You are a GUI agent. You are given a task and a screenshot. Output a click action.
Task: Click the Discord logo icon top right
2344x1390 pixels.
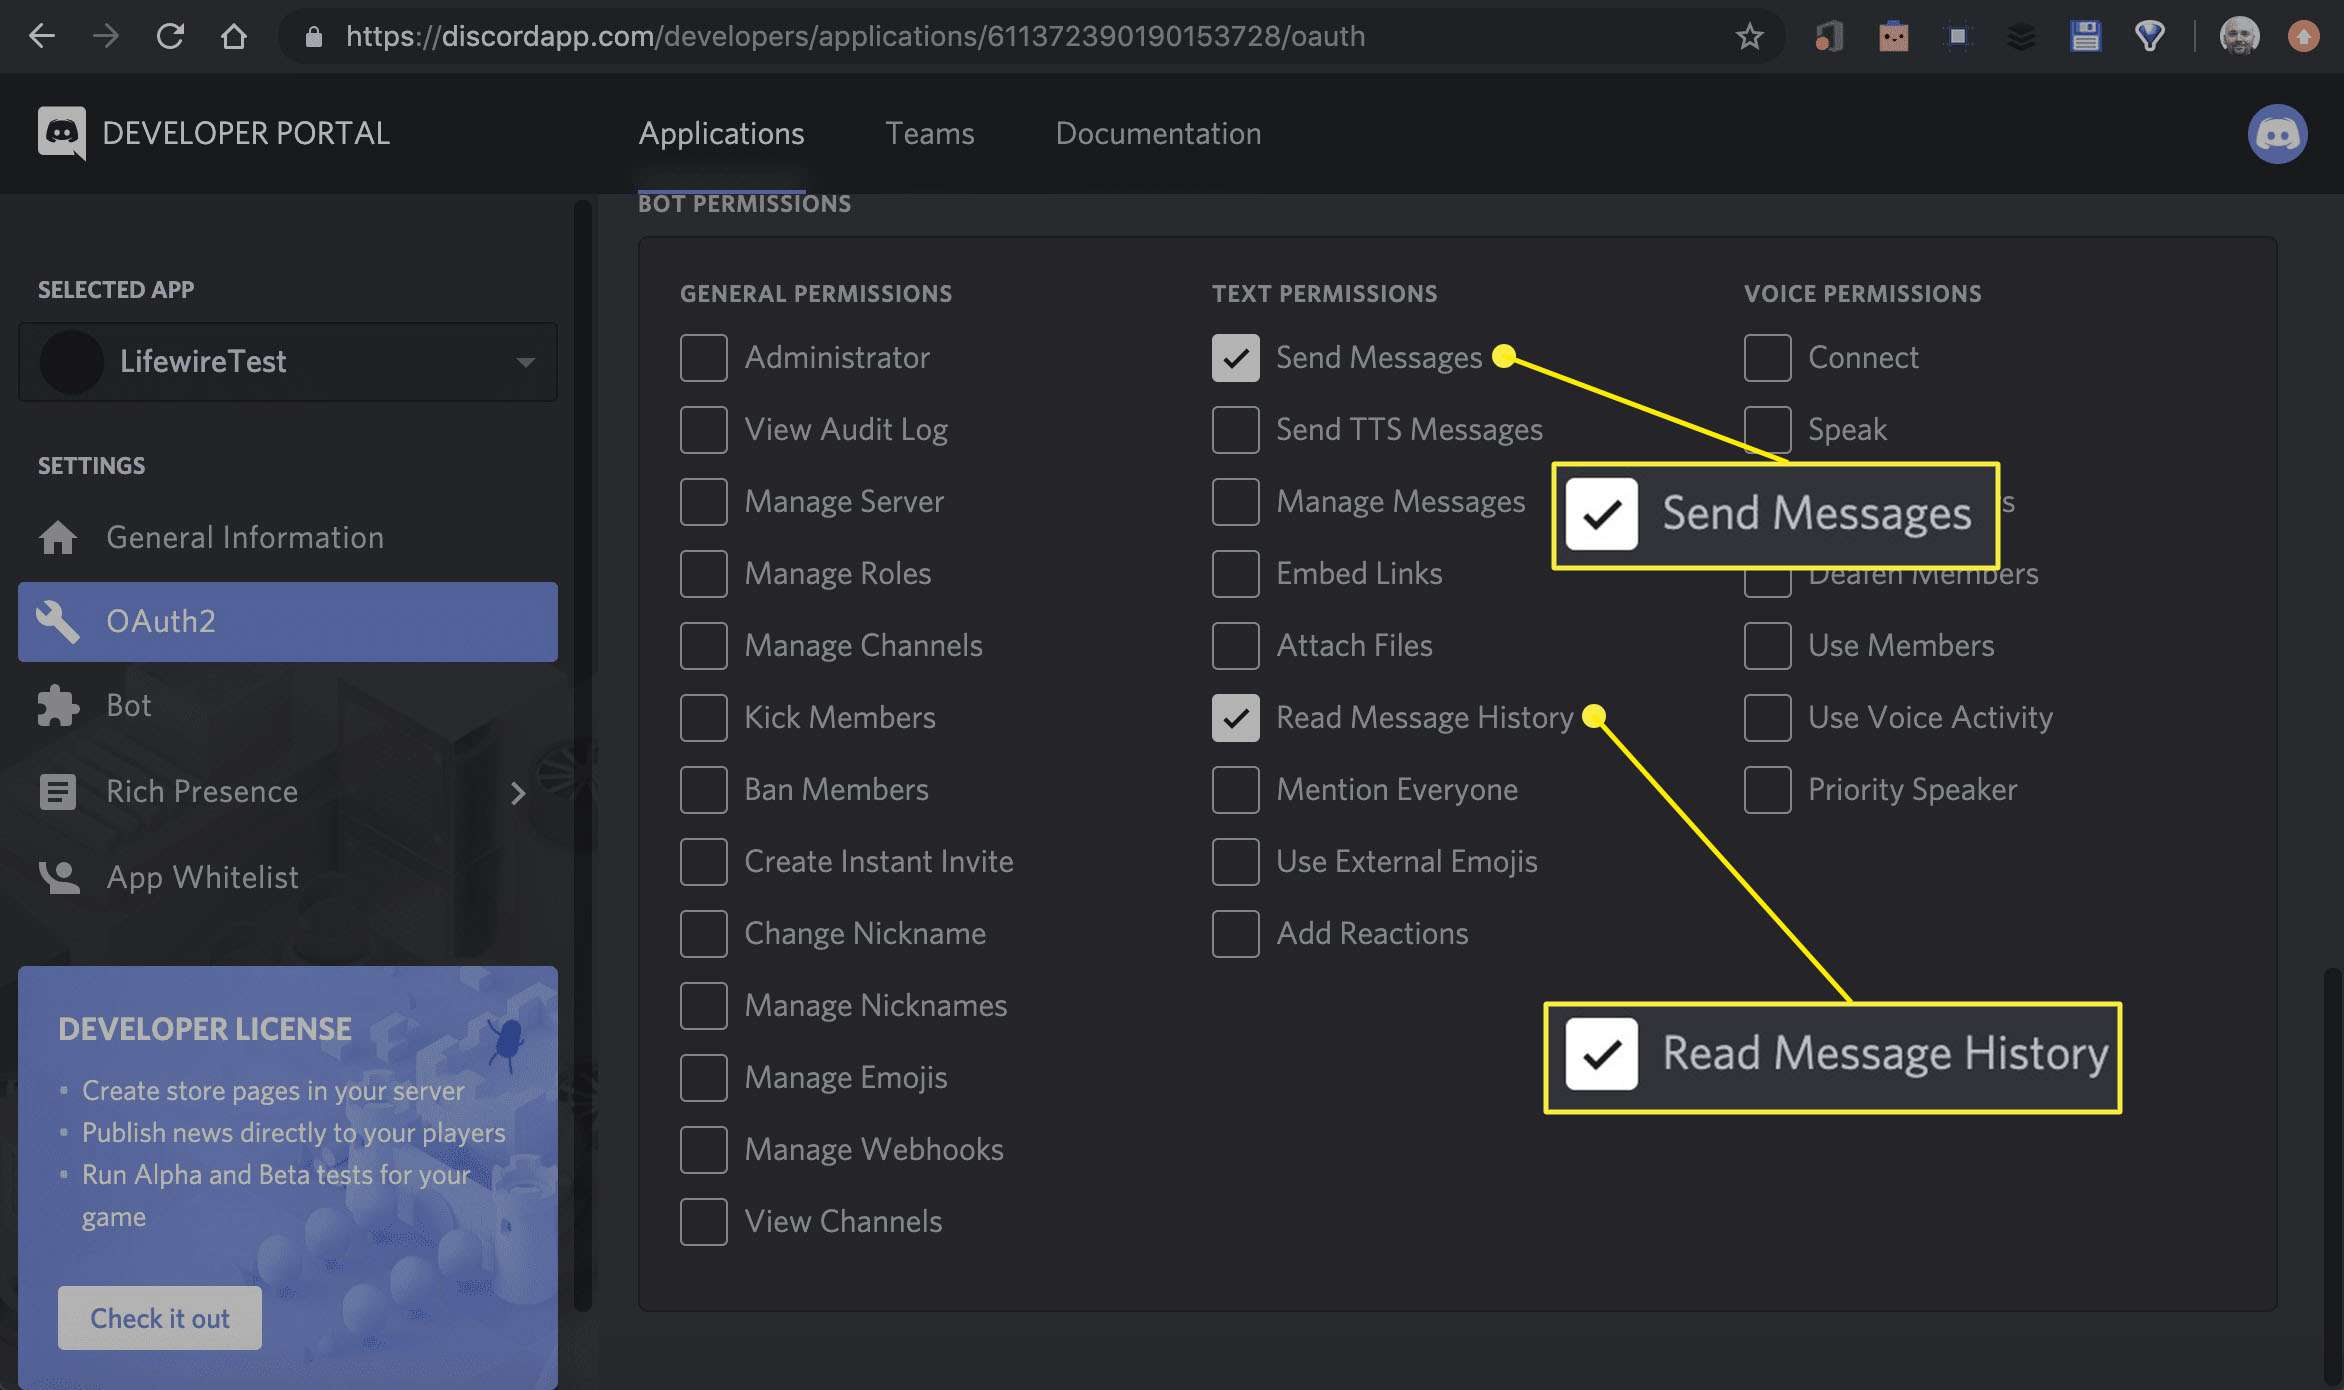click(2279, 134)
